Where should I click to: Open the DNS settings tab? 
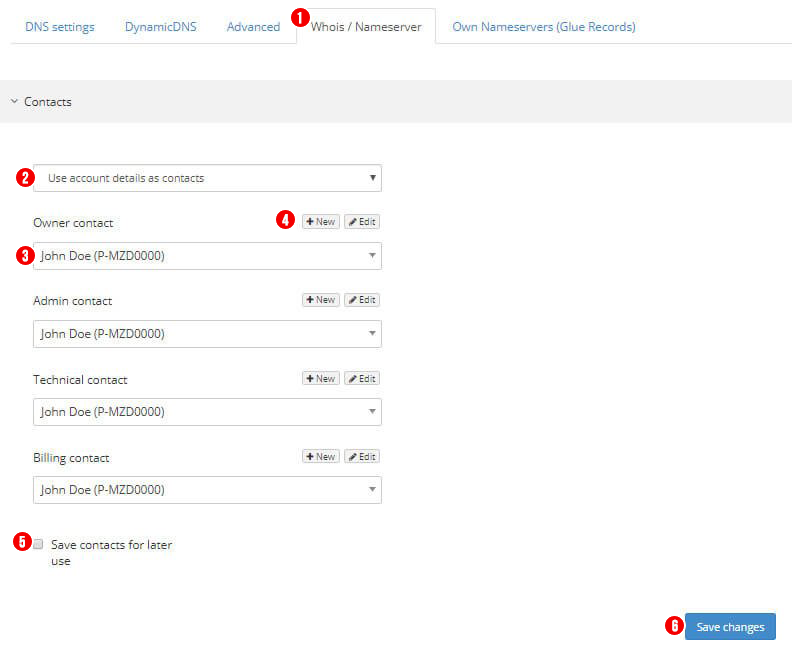pos(60,27)
